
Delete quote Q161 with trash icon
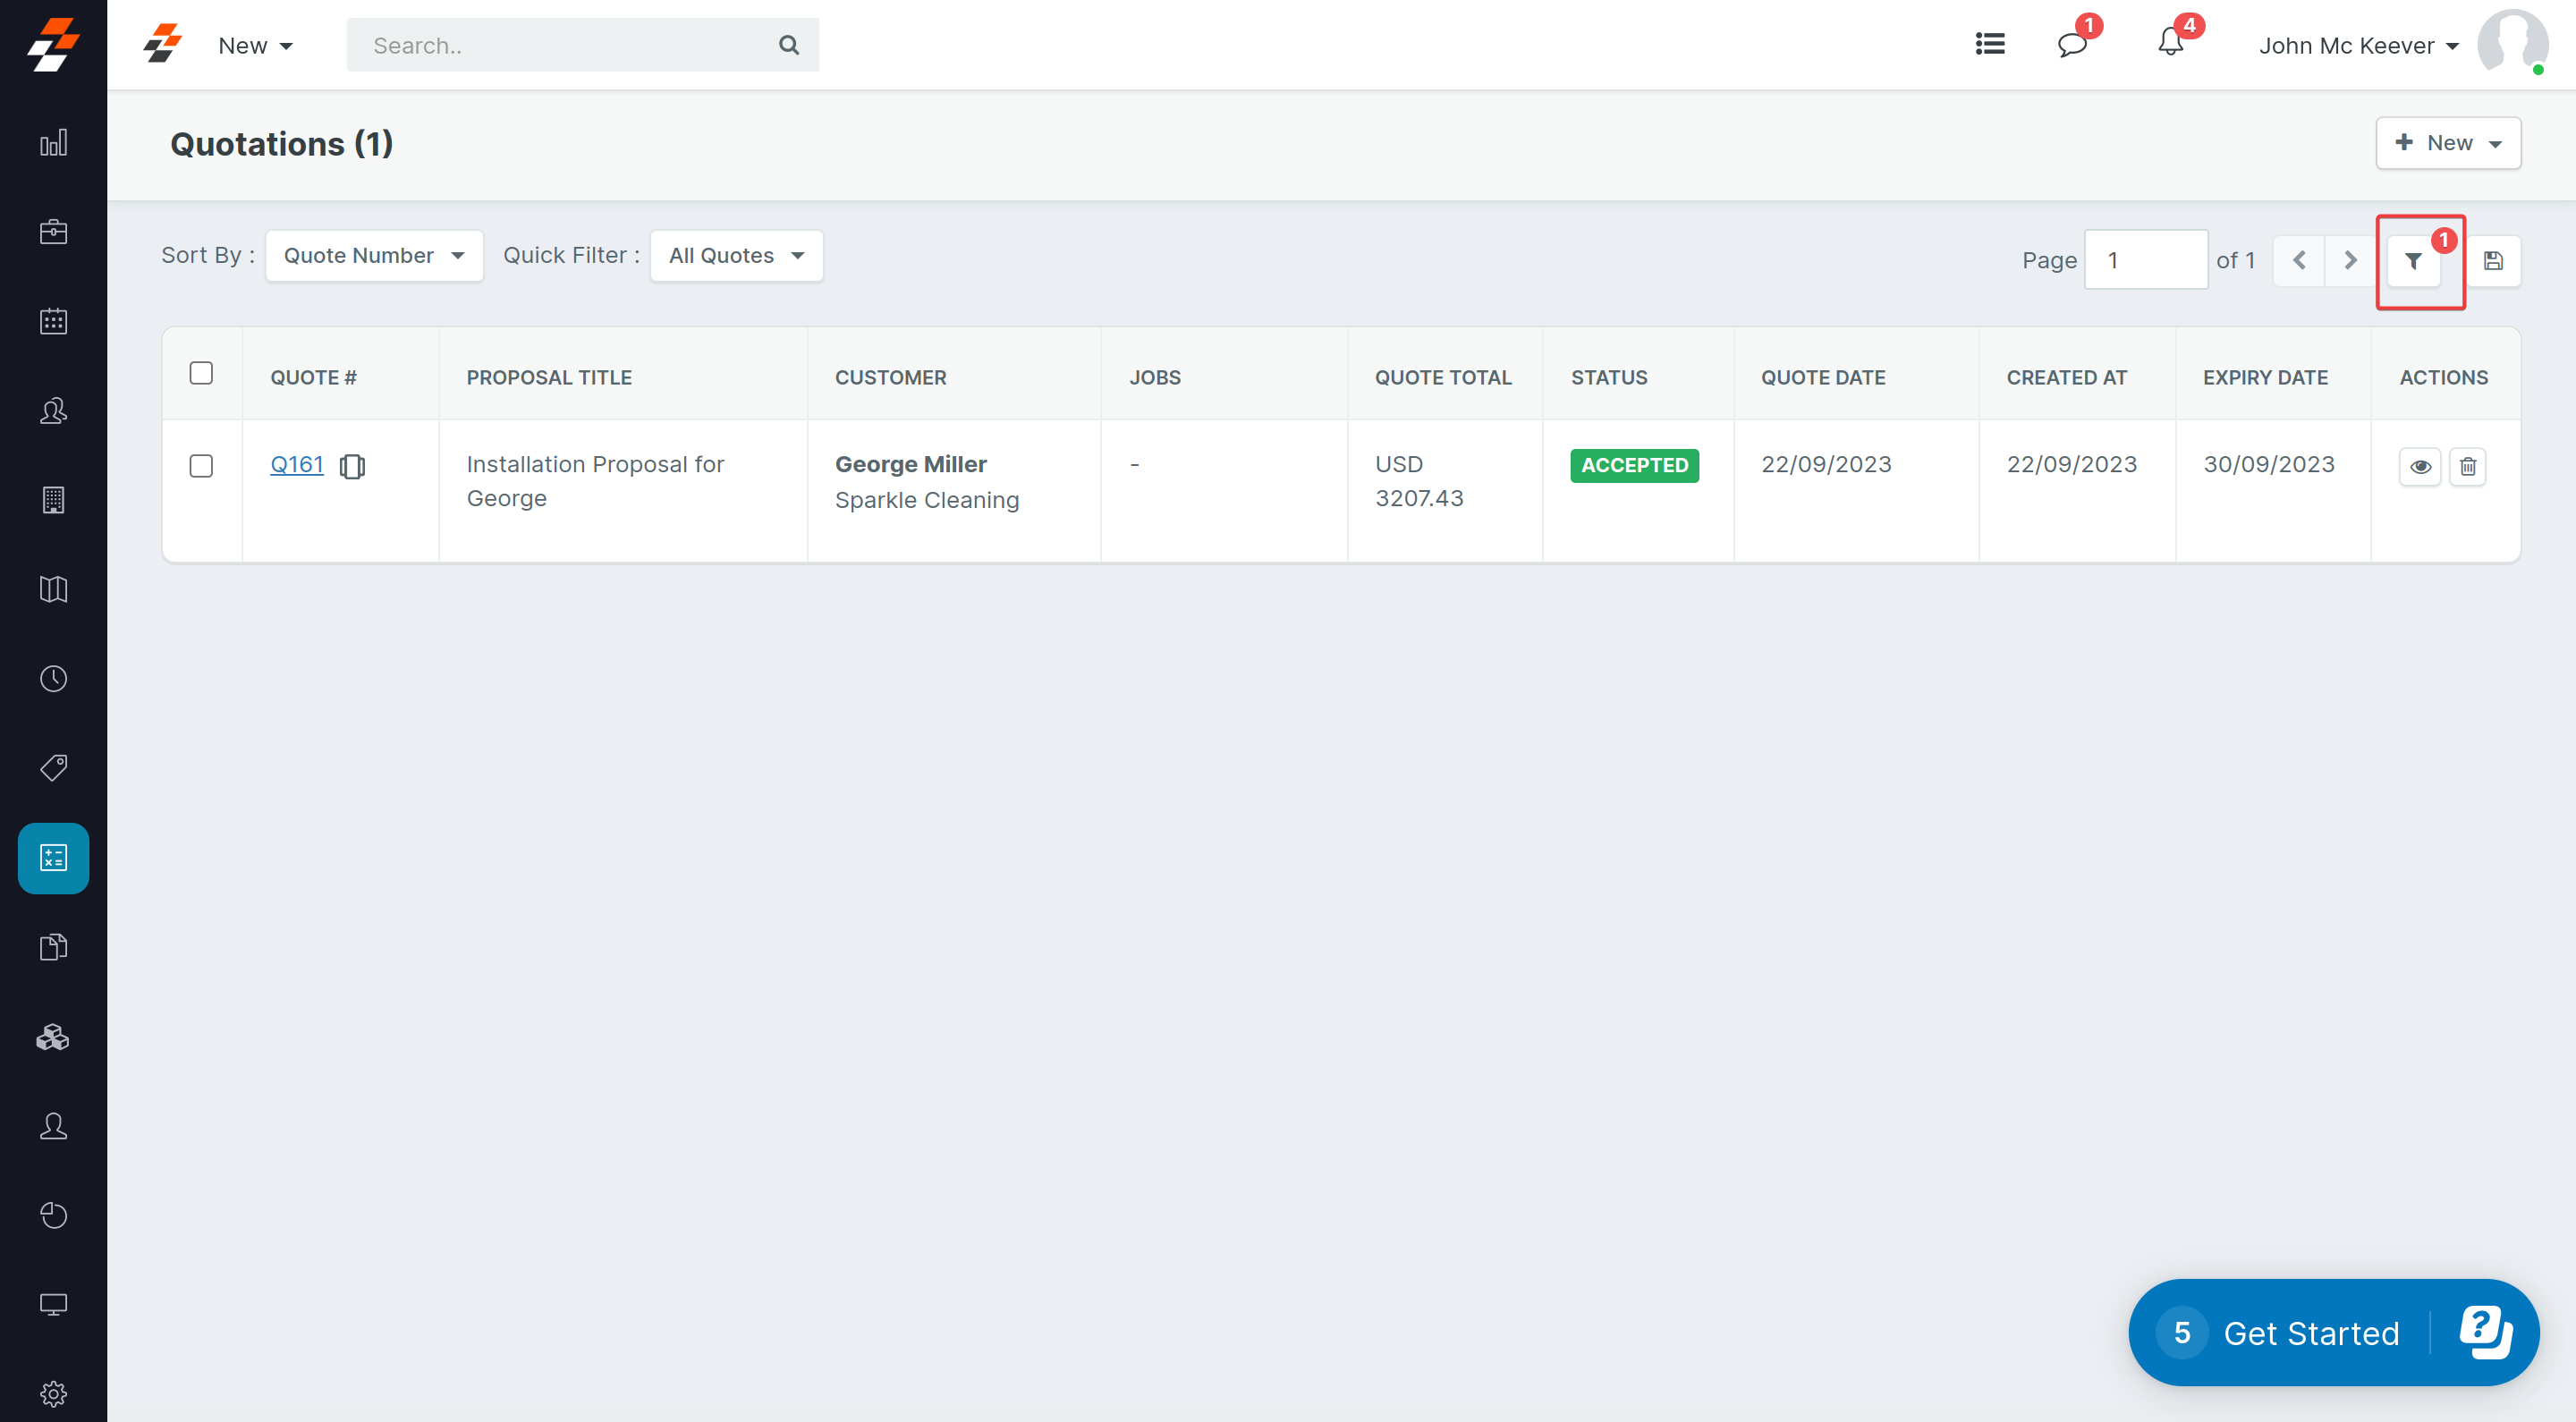coord(2467,466)
